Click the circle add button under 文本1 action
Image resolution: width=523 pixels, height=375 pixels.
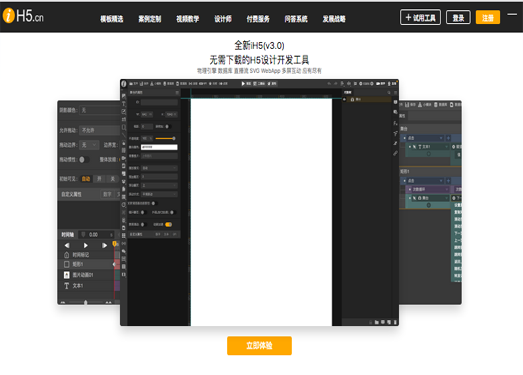click(x=429, y=154)
